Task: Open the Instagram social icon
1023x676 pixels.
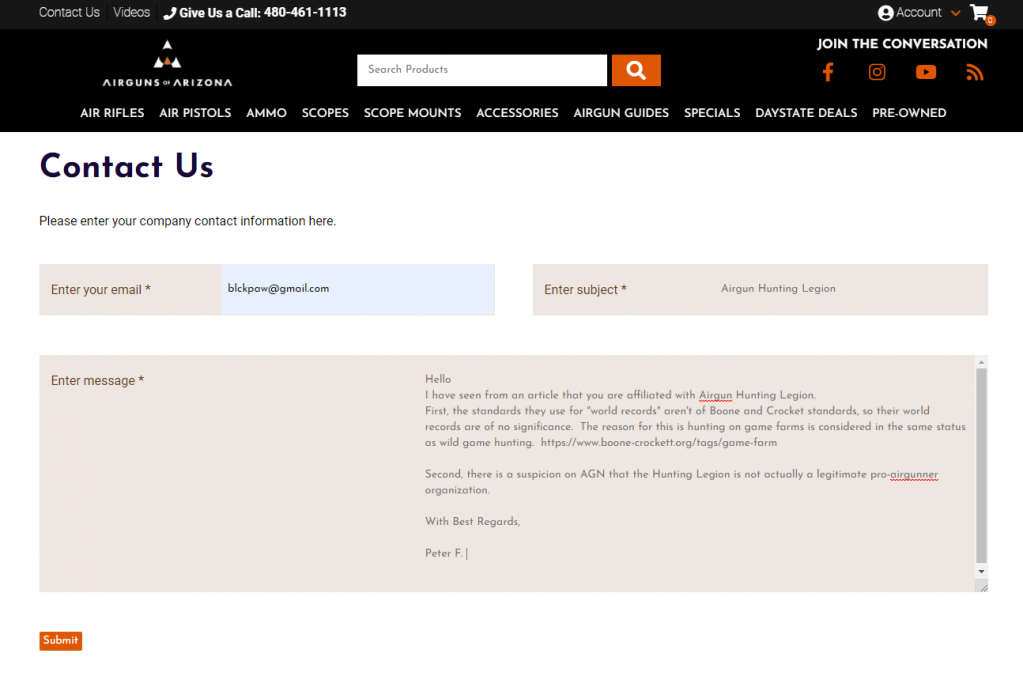Action: [x=877, y=72]
